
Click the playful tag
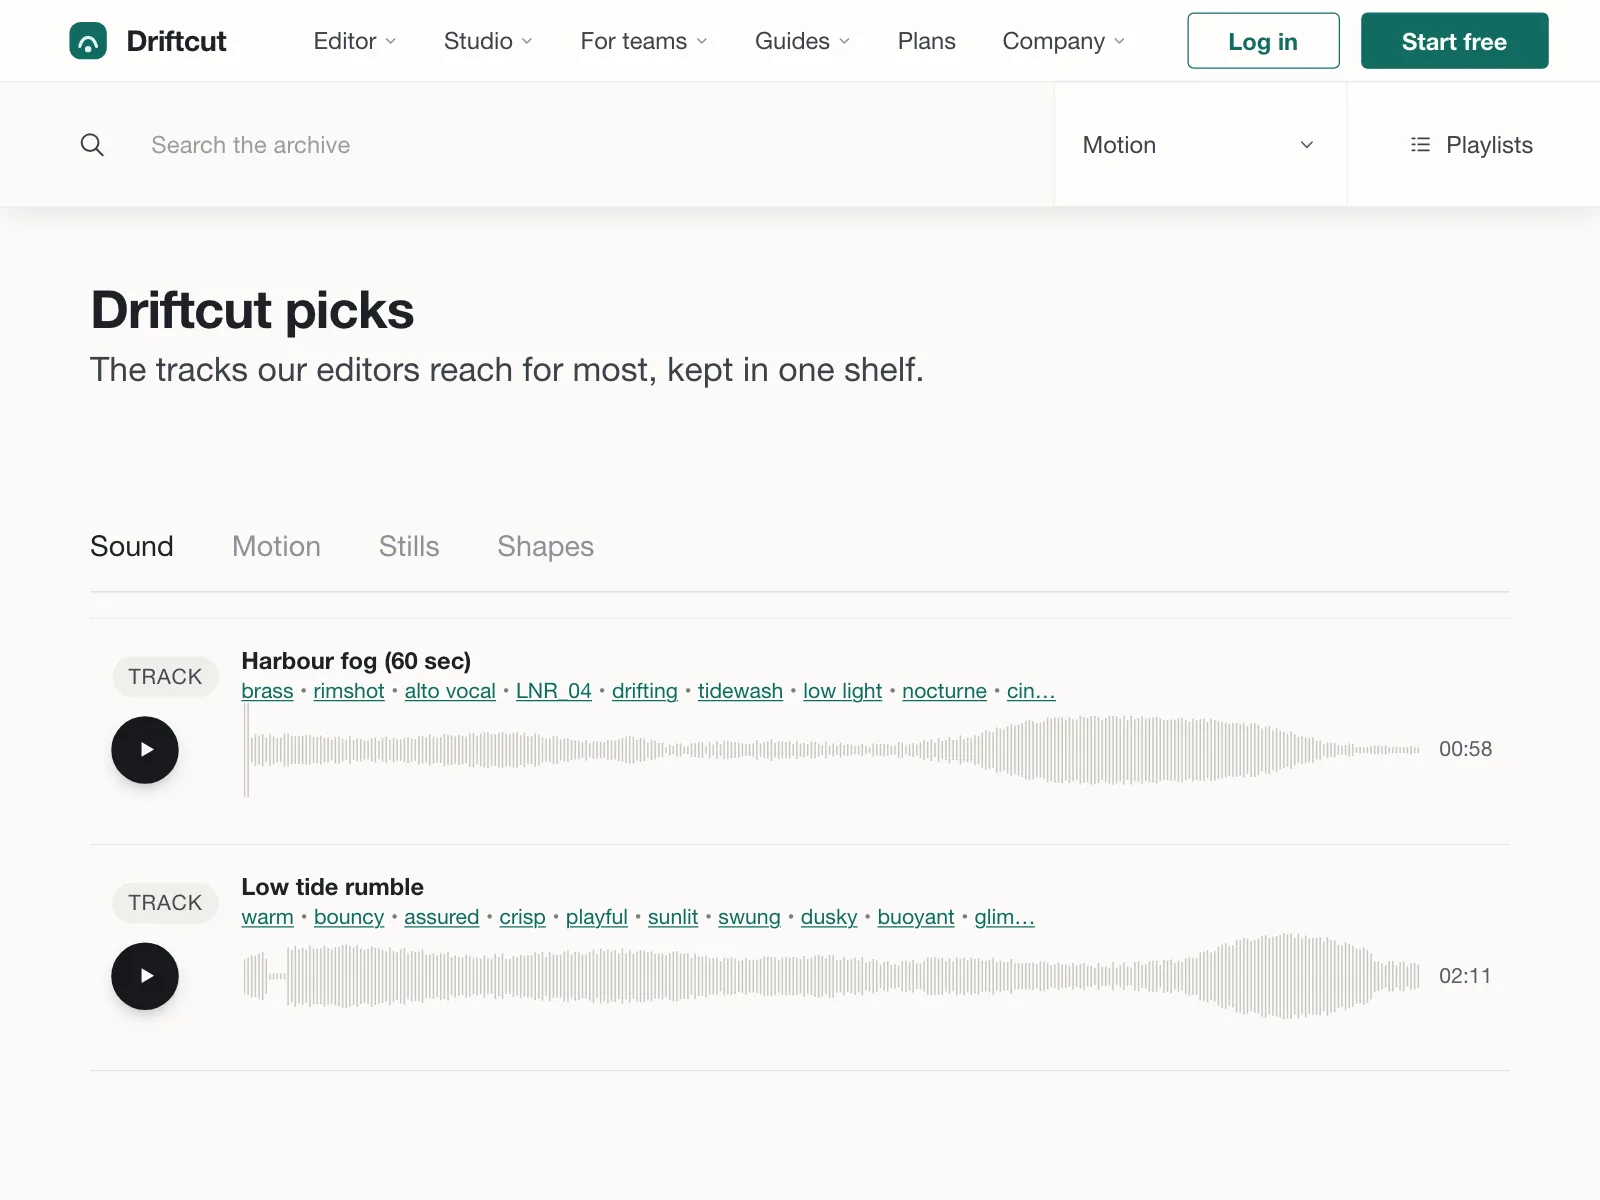click(597, 917)
